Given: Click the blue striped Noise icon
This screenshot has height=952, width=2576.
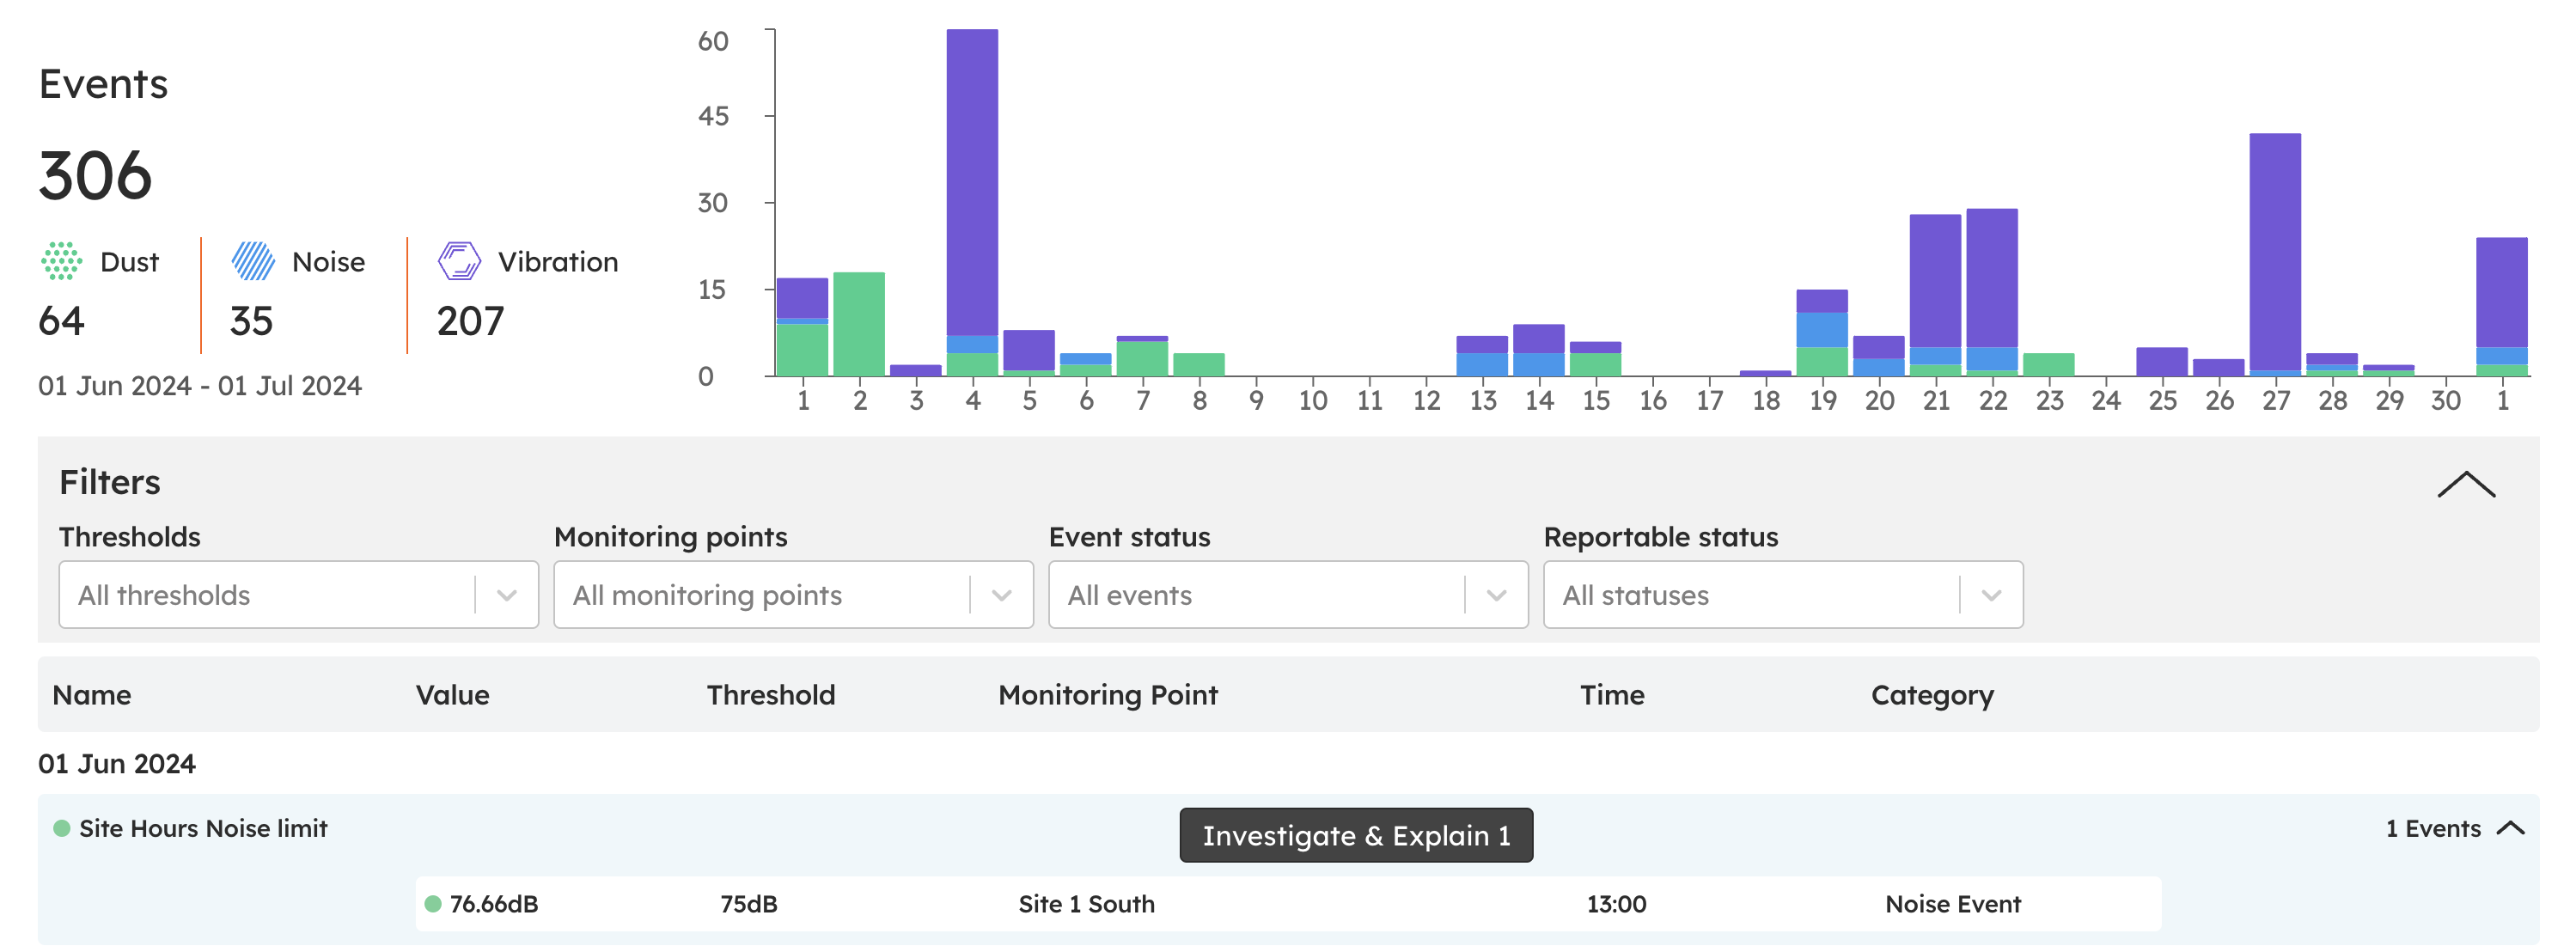Looking at the screenshot, I should point(253,261).
